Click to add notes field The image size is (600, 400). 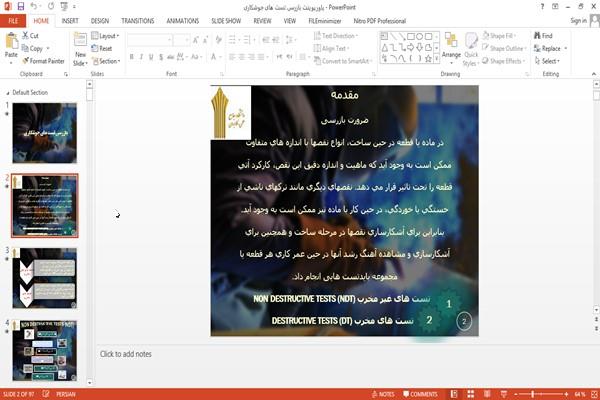click(x=126, y=354)
